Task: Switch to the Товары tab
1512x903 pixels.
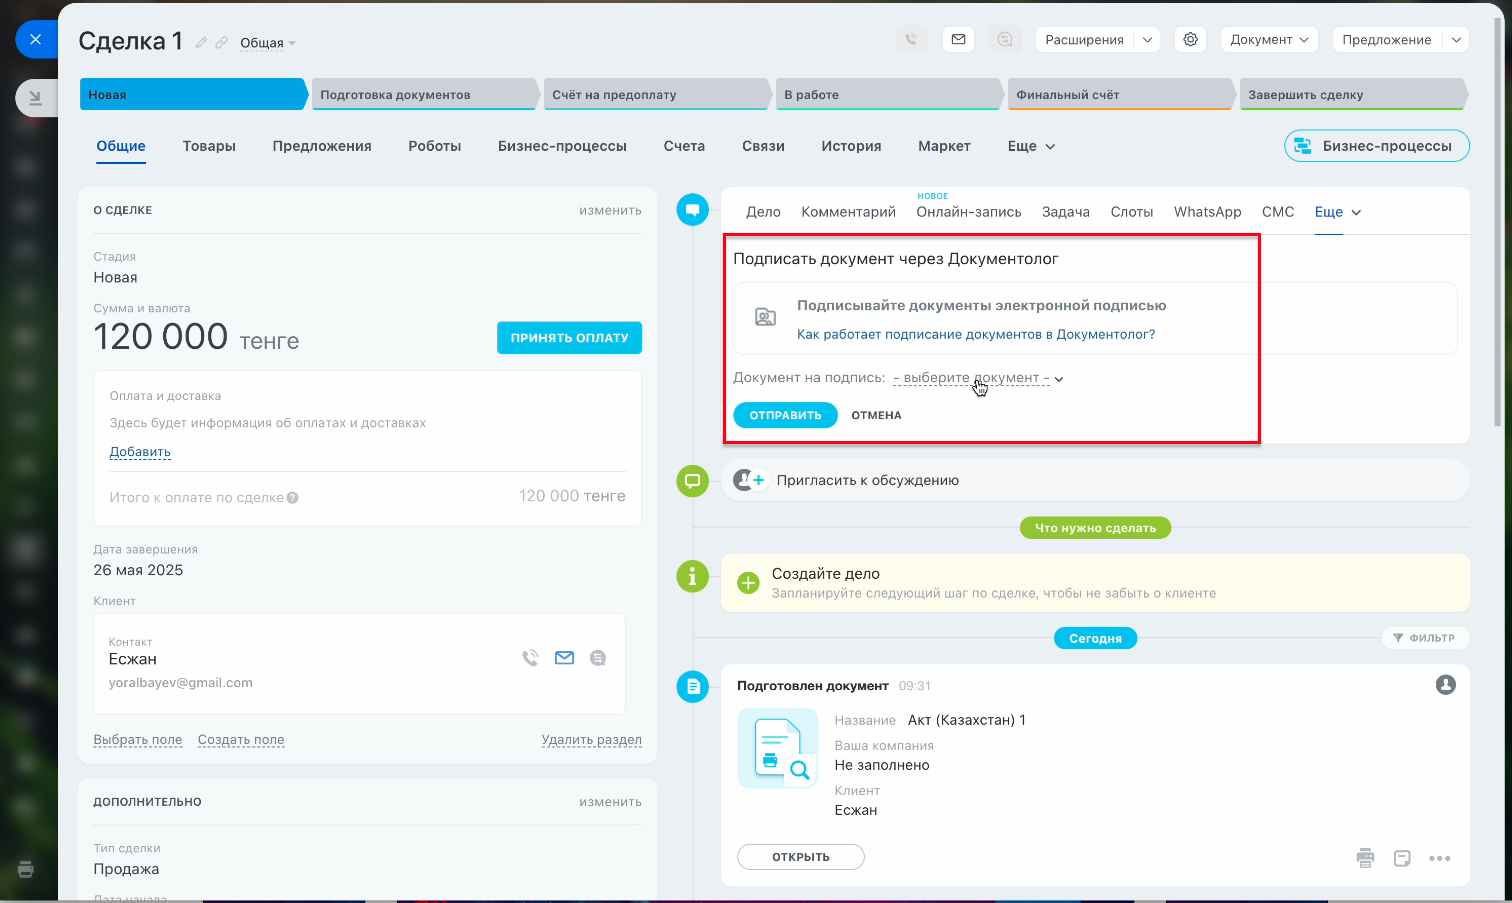Action: click(209, 146)
